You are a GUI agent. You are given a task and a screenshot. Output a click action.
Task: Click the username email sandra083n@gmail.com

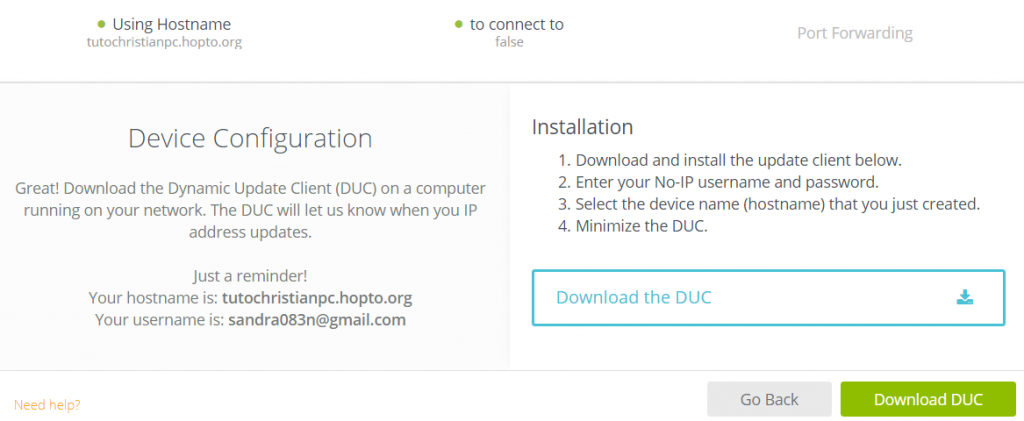point(317,320)
